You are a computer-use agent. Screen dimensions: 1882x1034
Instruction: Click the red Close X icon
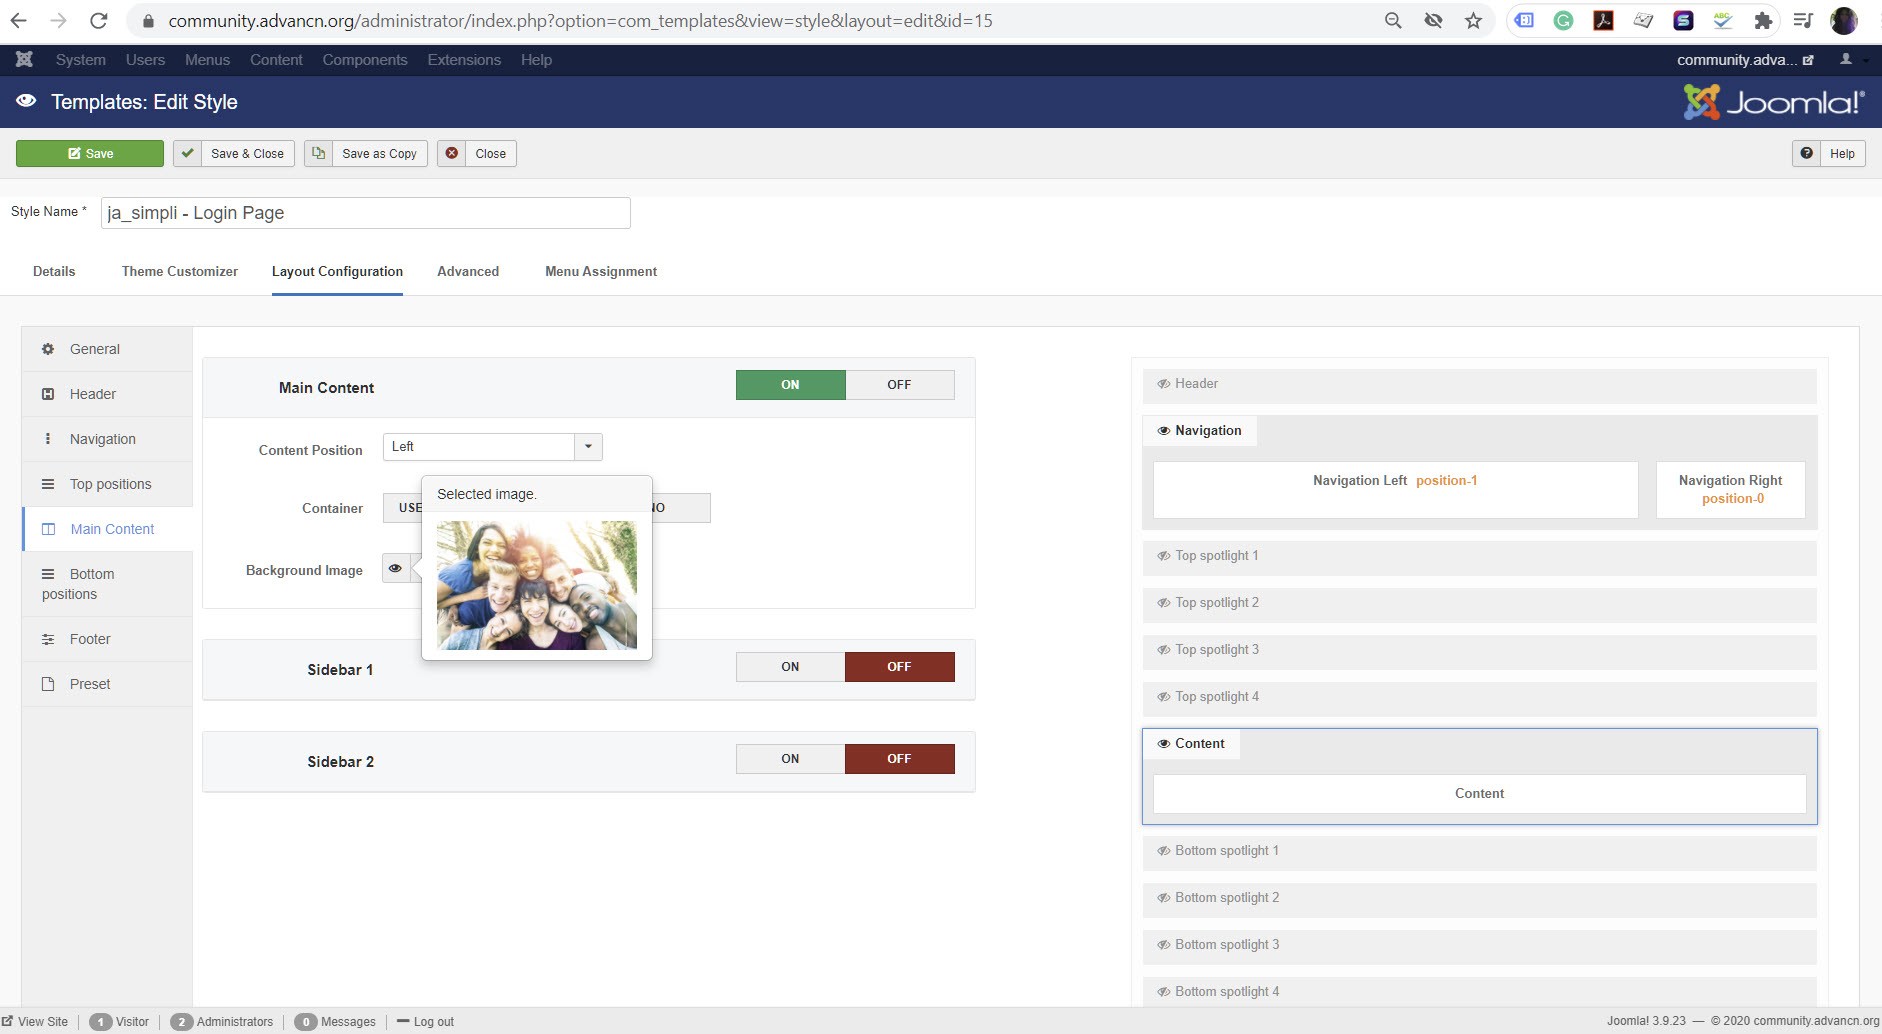tap(451, 153)
